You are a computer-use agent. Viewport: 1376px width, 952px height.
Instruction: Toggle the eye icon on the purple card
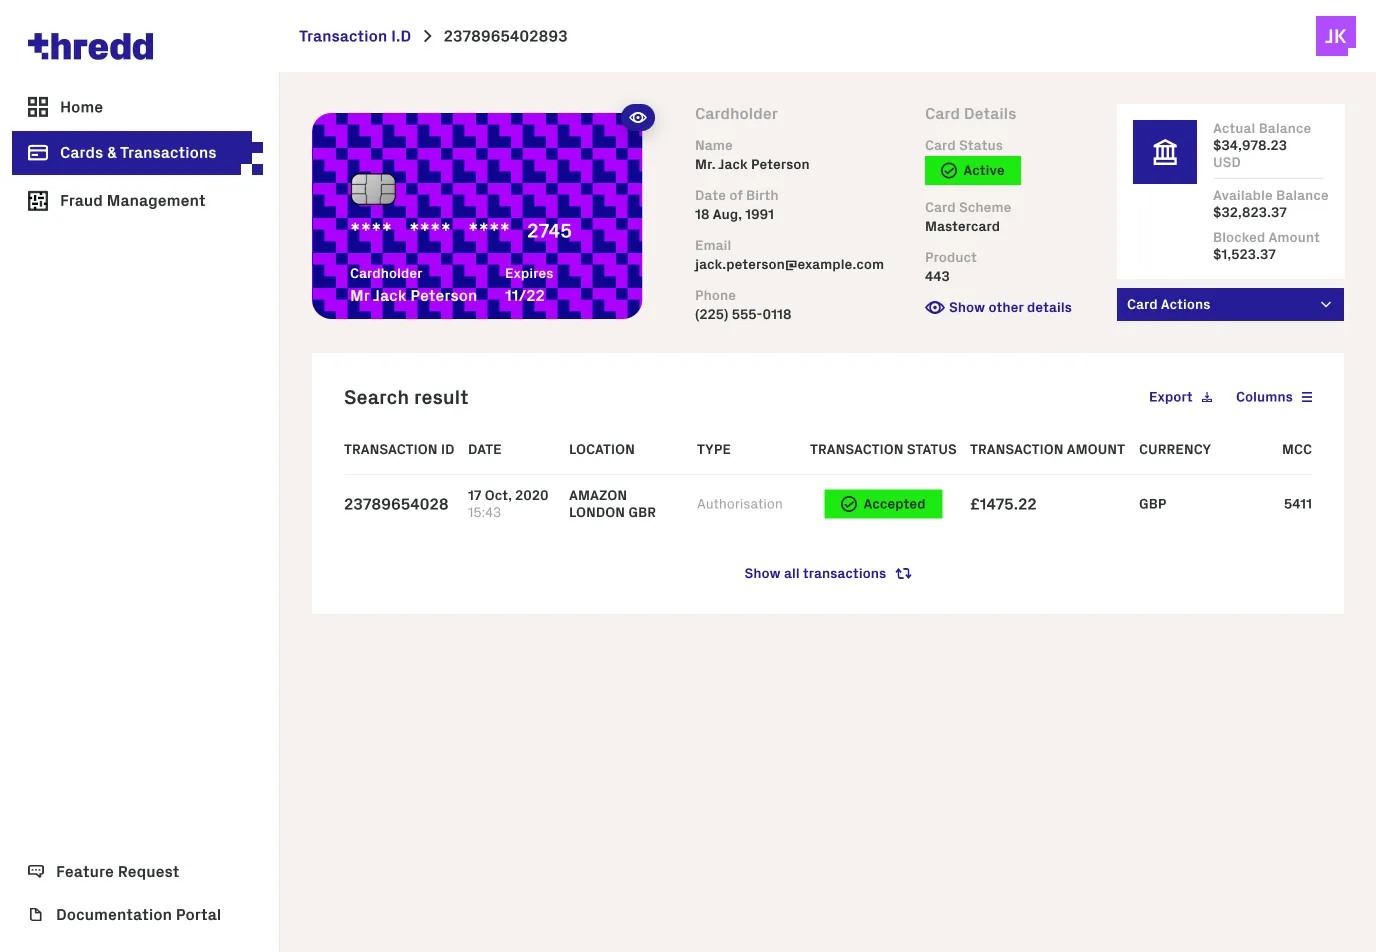click(637, 117)
